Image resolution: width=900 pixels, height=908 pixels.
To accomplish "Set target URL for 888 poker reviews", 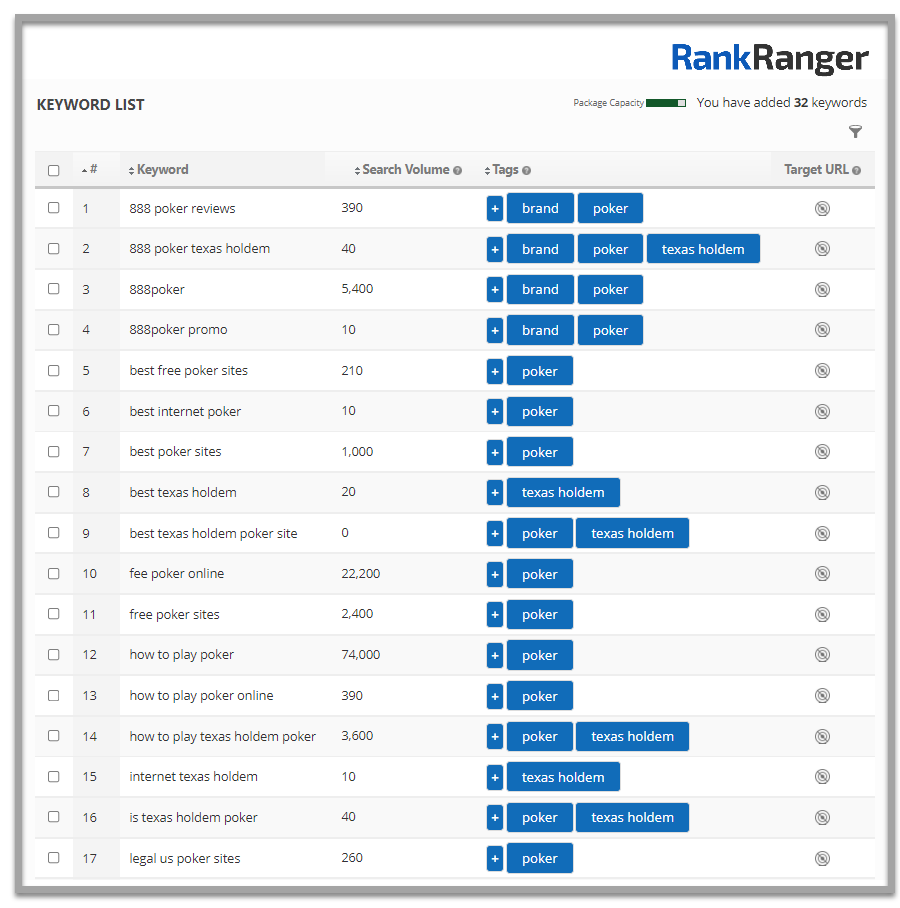I will pos(822,208).
